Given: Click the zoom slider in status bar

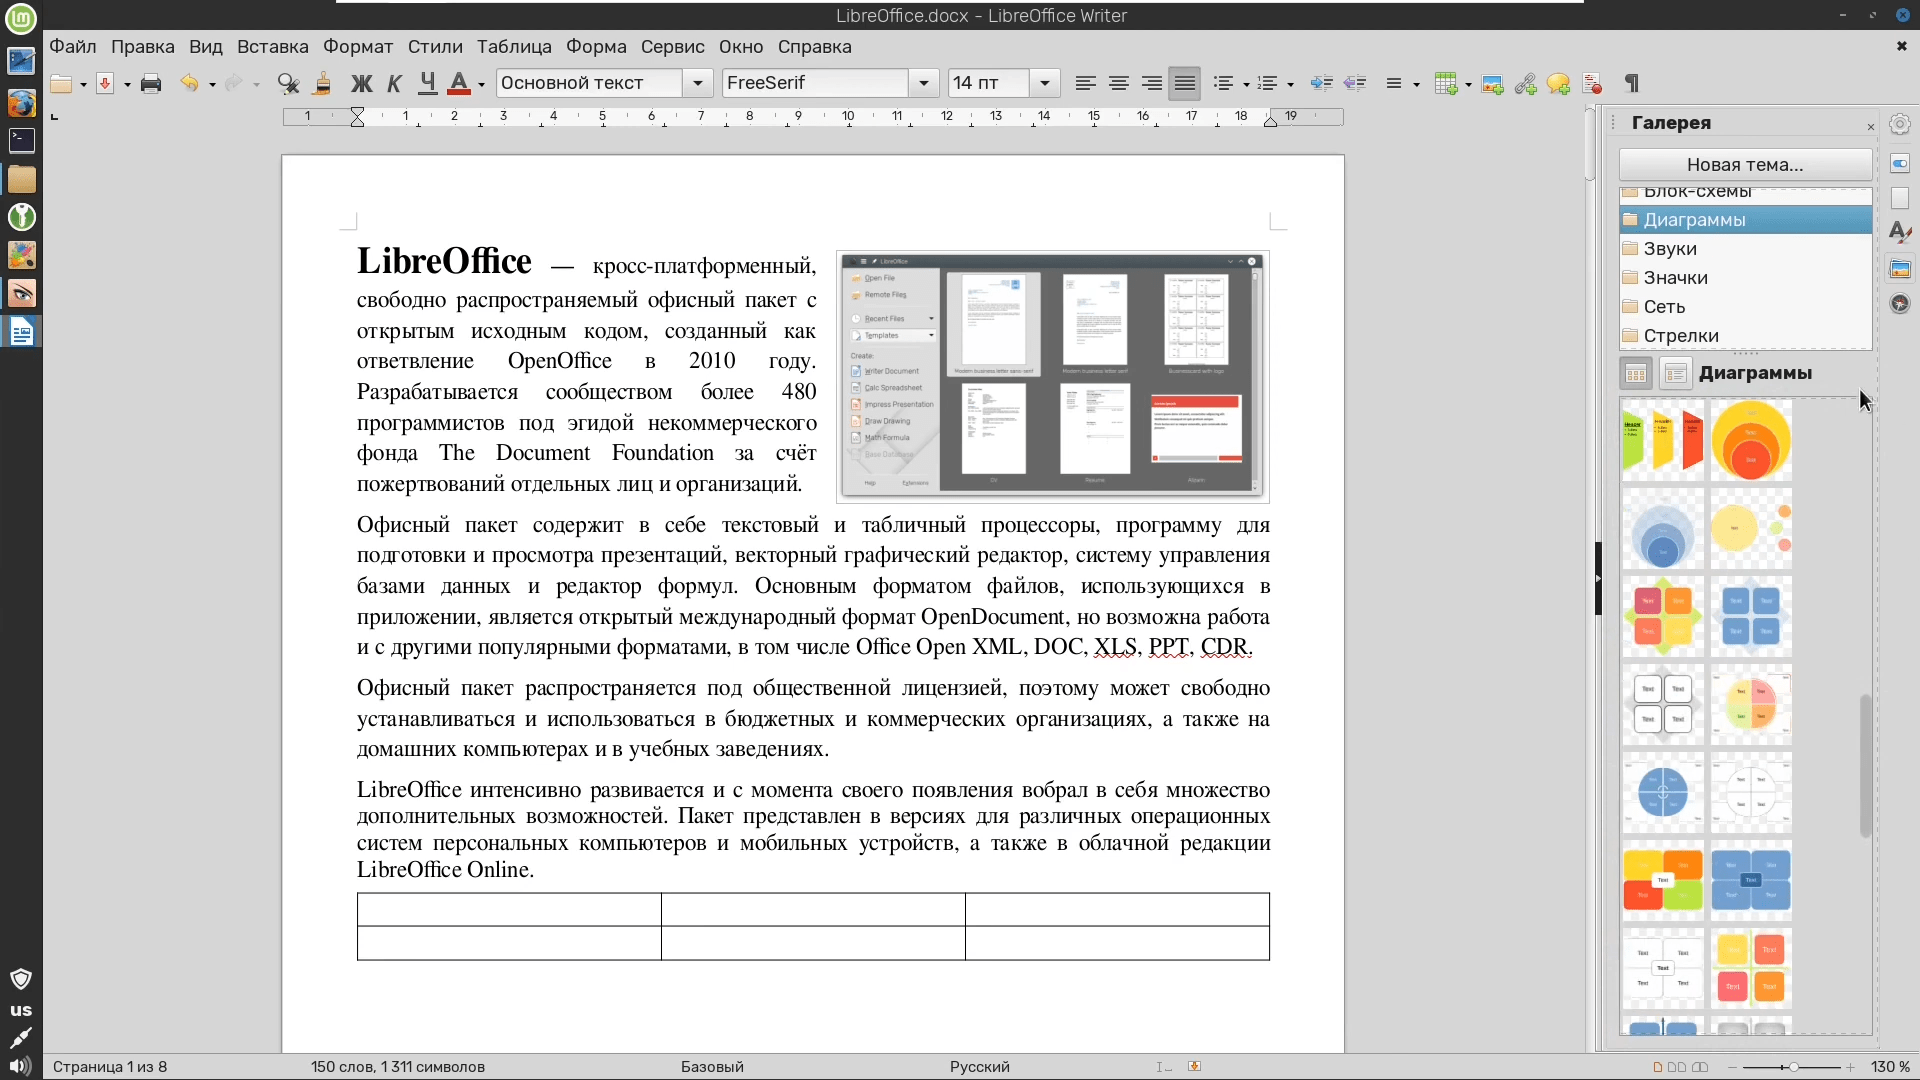Looking at the screenshot, I should click(1793, 1067).
